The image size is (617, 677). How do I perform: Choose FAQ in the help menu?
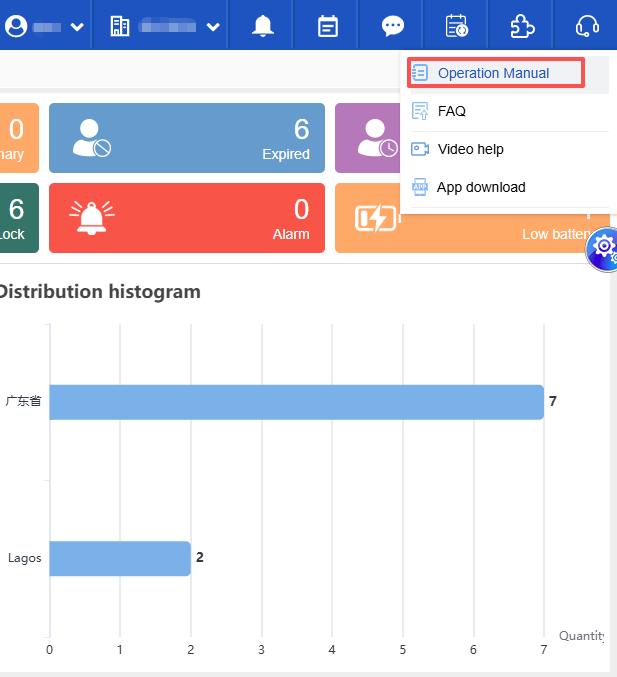451,111
